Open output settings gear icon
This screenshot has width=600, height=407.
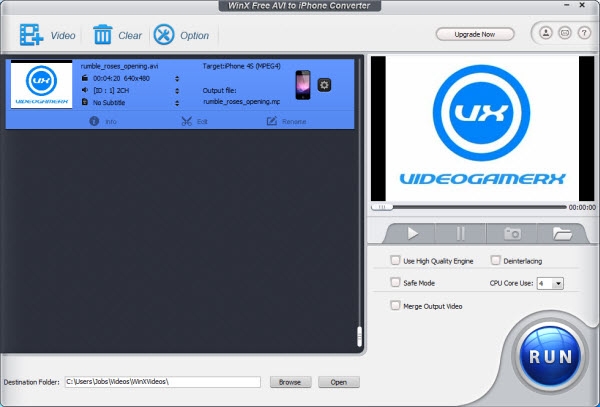point(324,84)
